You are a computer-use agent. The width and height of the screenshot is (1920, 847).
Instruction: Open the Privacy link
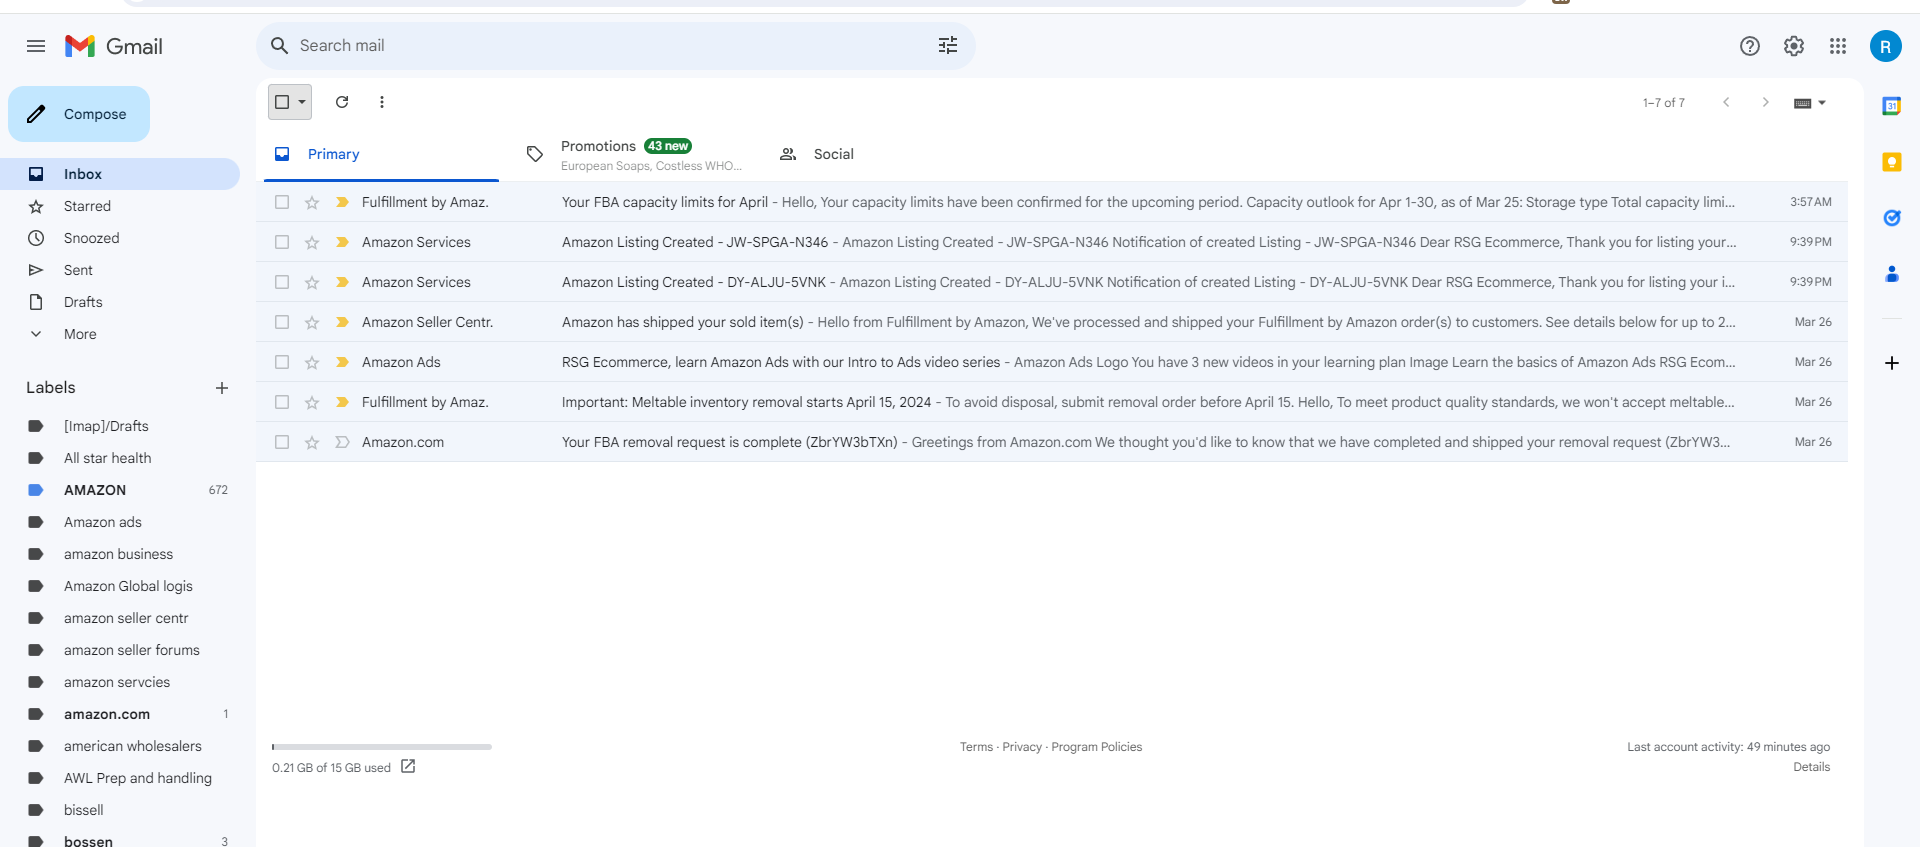pos(1022,747)
